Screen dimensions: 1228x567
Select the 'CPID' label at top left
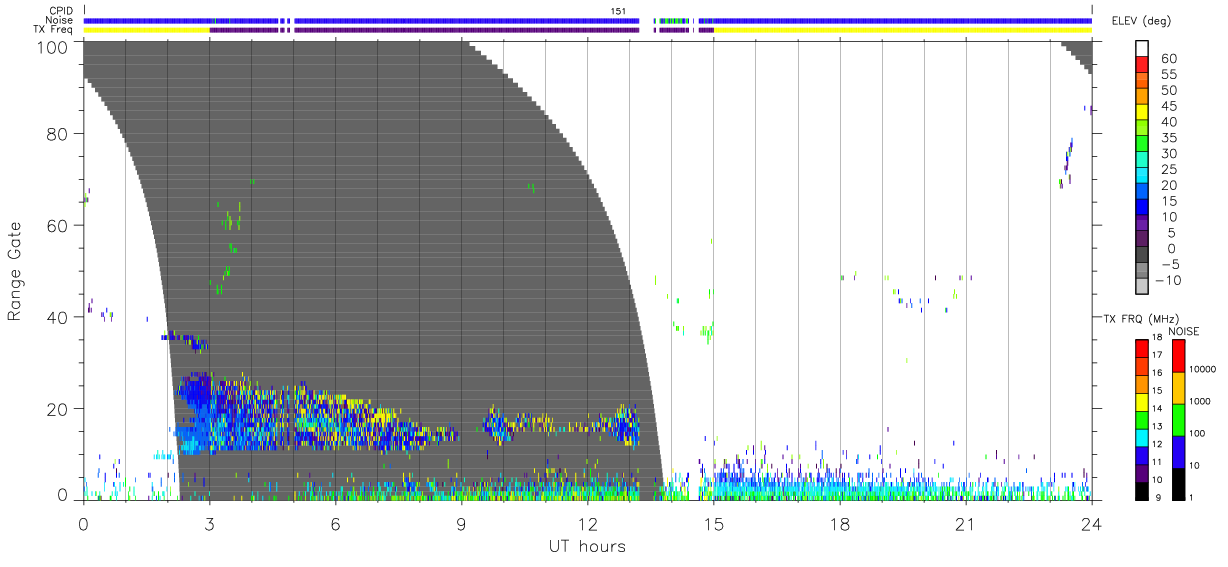(60, 11)
